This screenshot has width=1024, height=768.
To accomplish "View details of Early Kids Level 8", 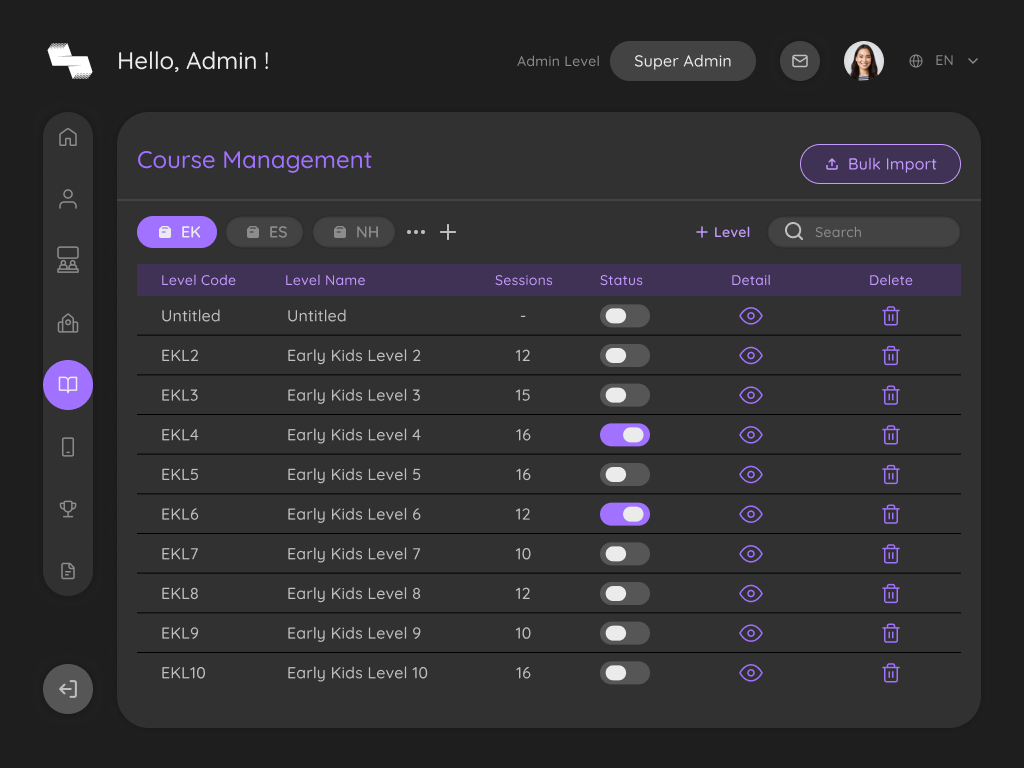I will pyautogui.click(x=751, y=594).
